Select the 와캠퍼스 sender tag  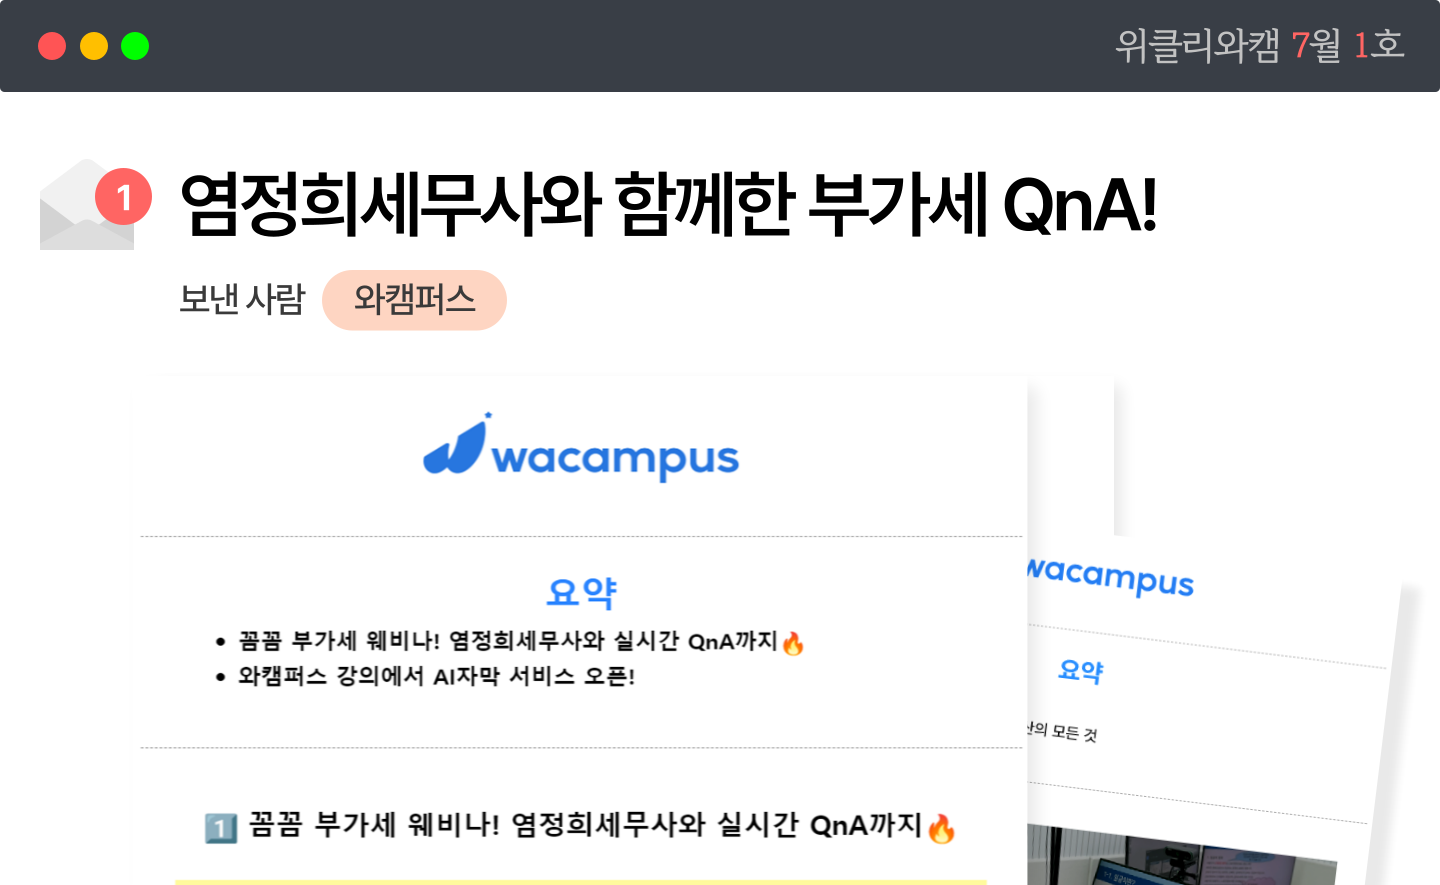click(414, 300)
